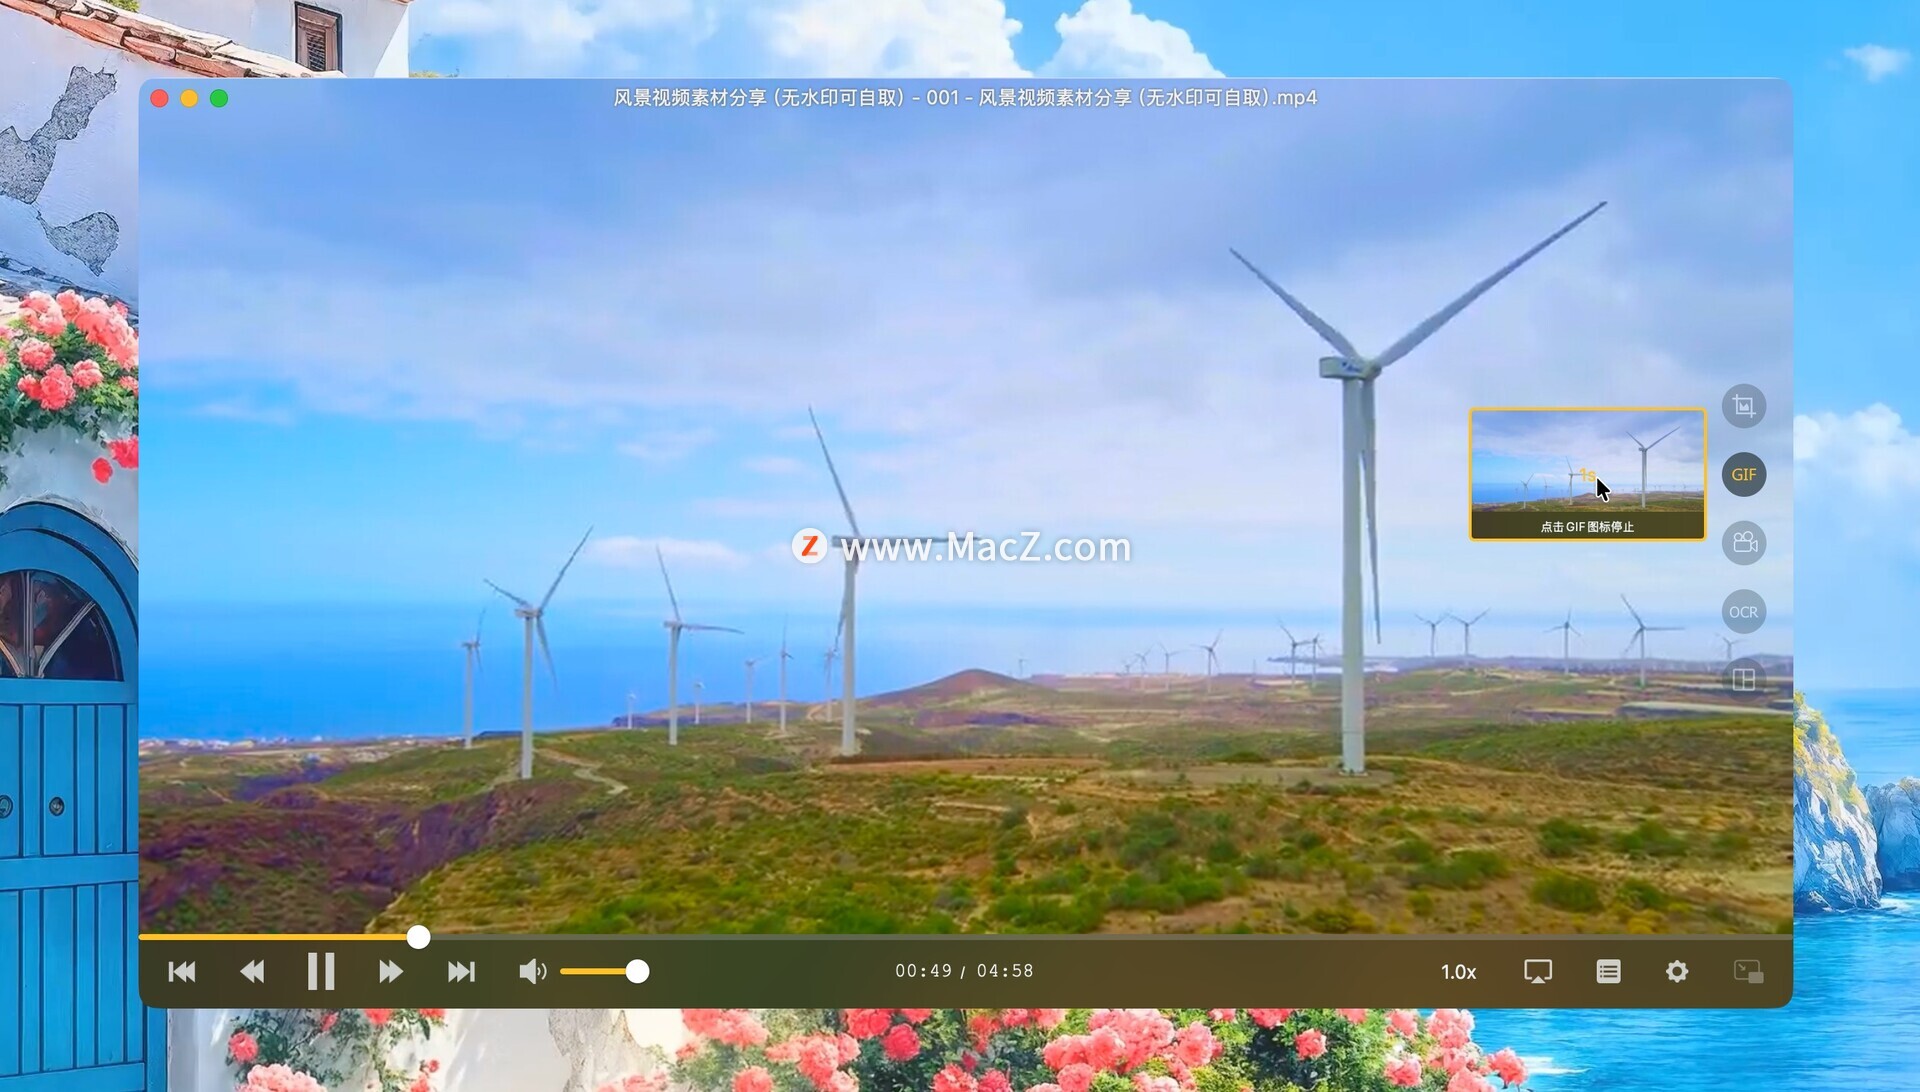Click the volume slider handle
1920x1092 pixels.
click(x=637, y=972)
